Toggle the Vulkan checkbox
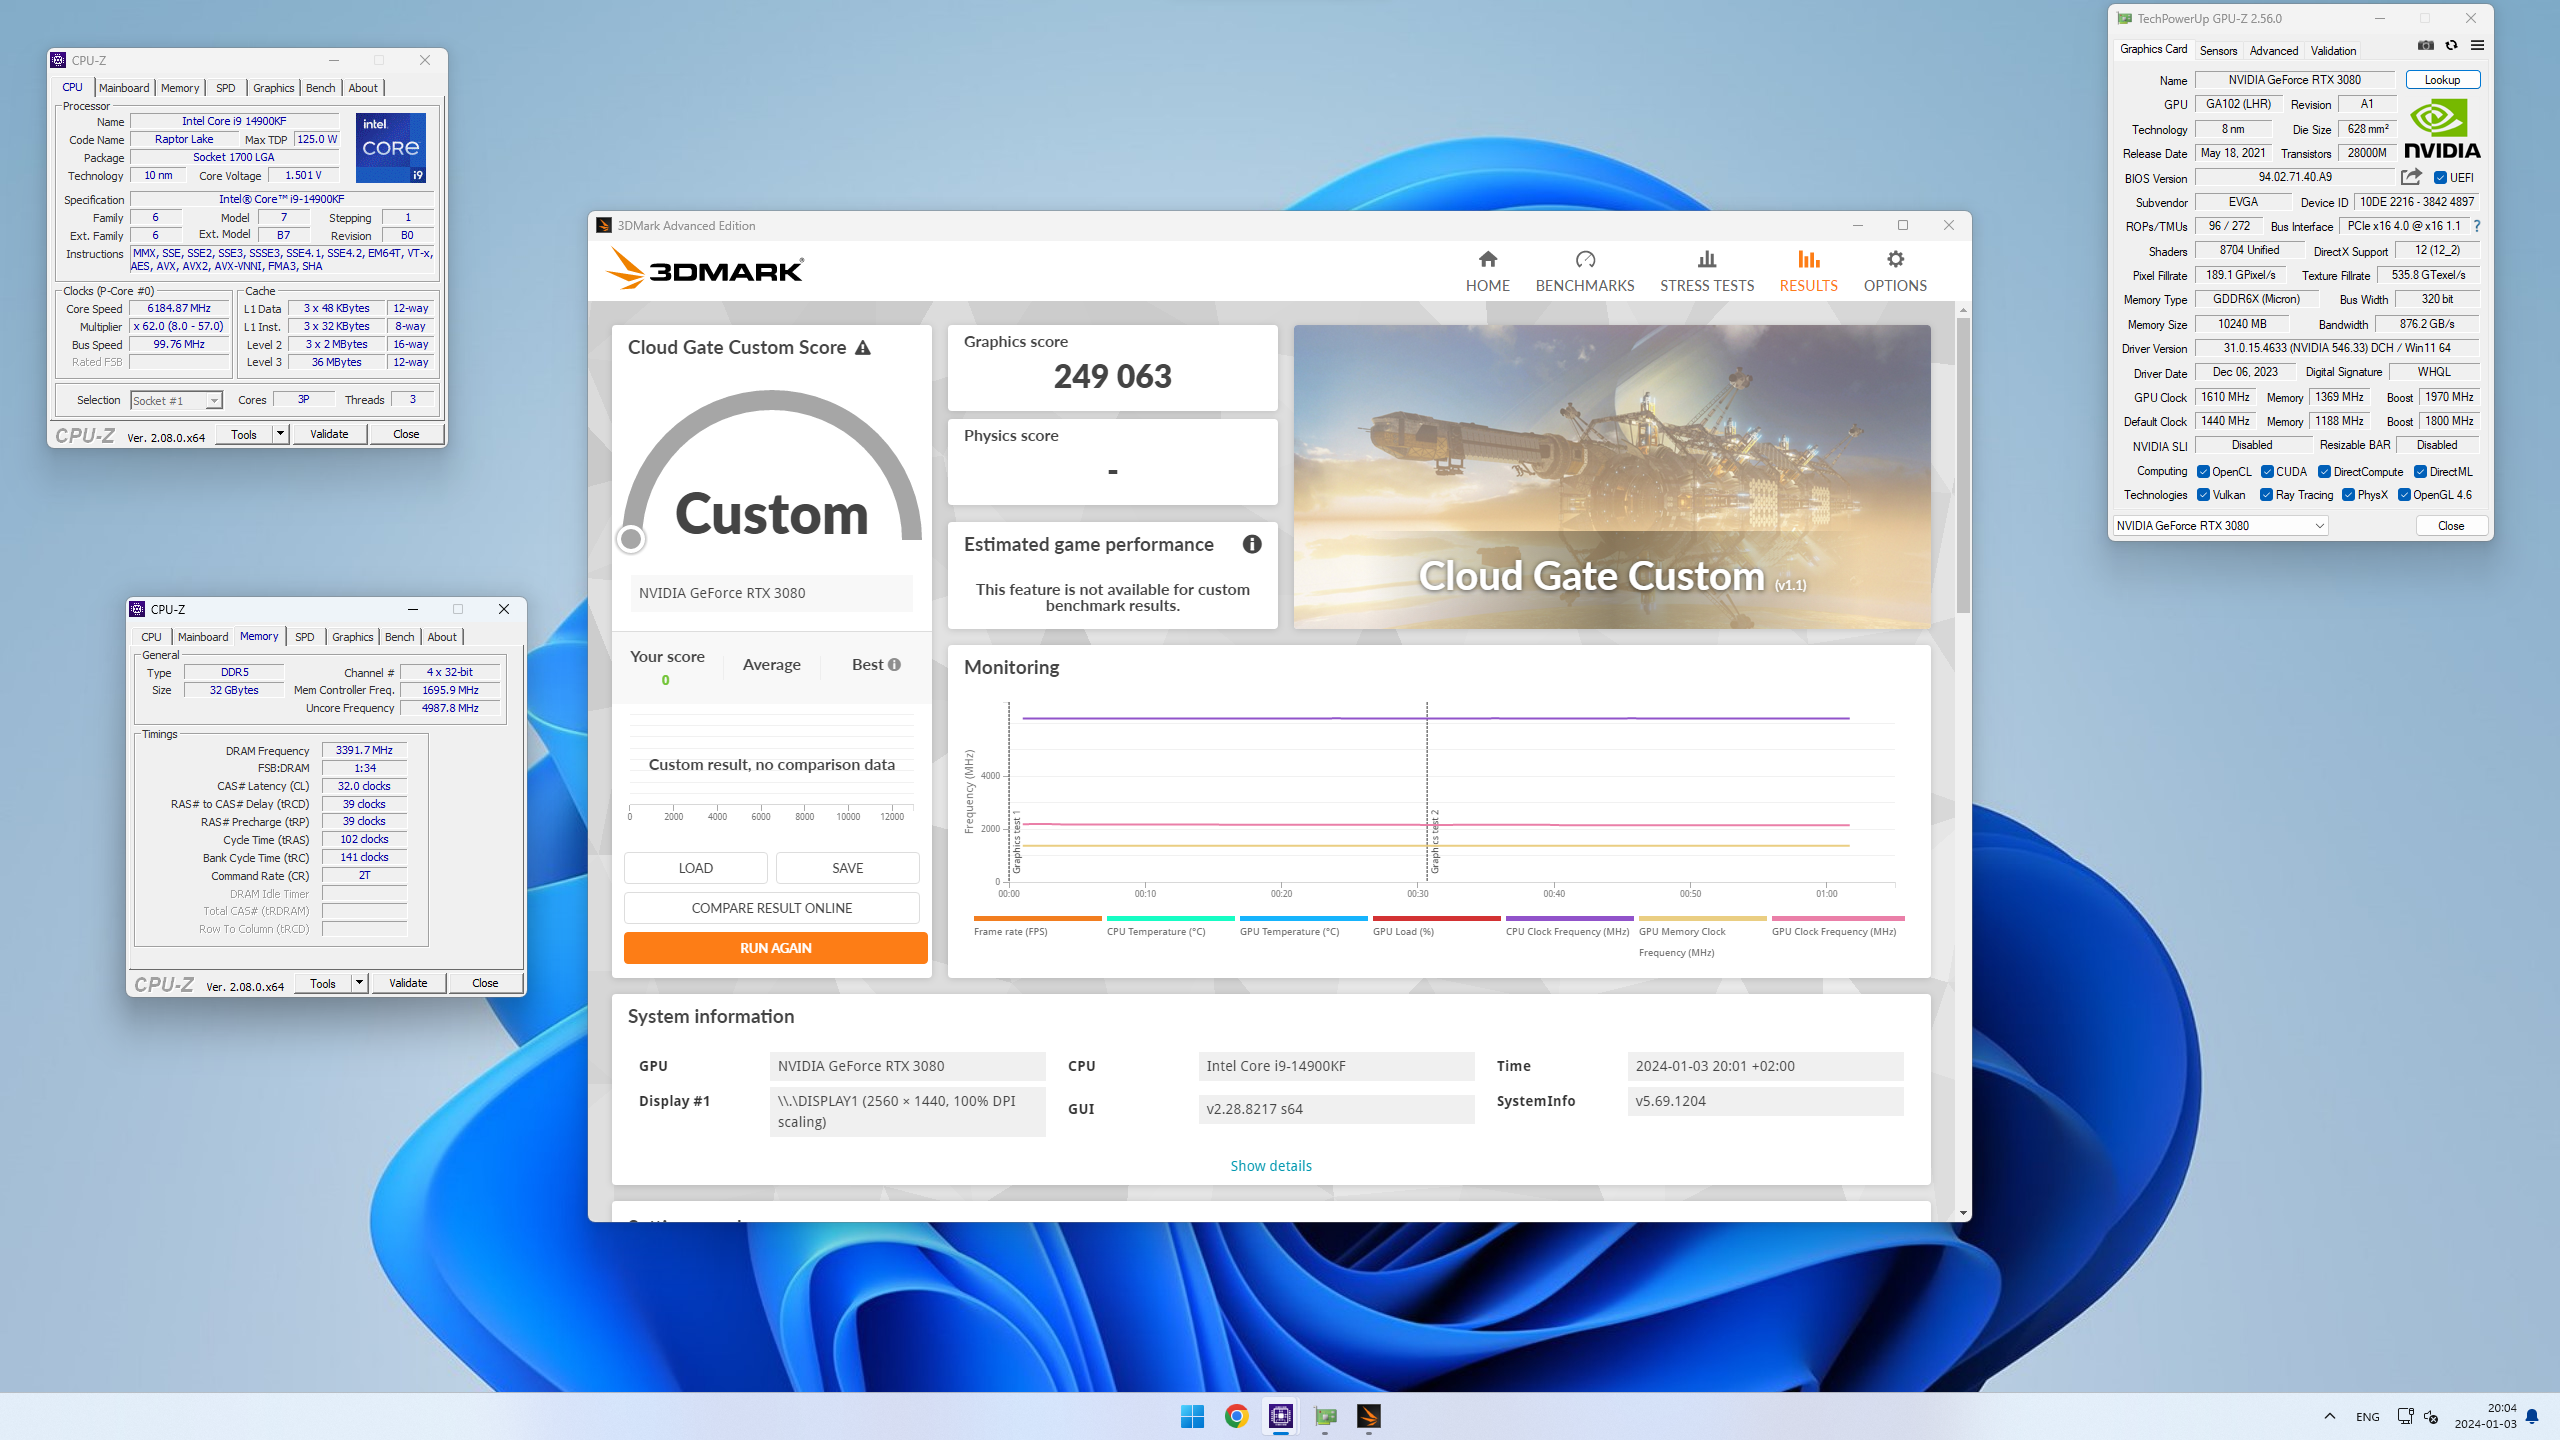Viewport: 2560px width, 1440px height. click(x=2203, y=495)
